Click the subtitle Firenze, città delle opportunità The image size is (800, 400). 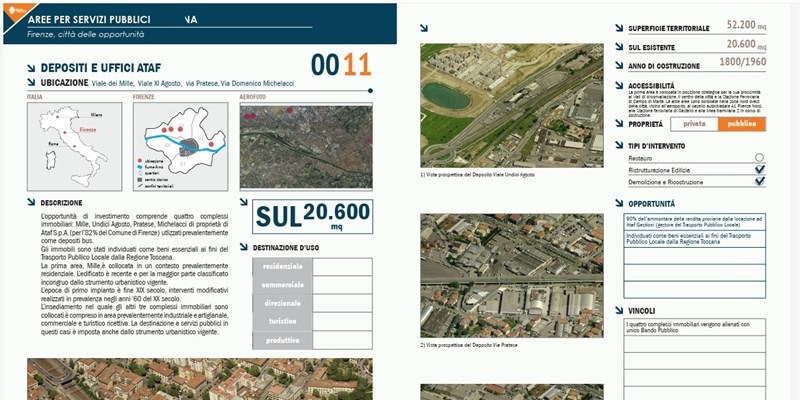(x=86, y=35)
